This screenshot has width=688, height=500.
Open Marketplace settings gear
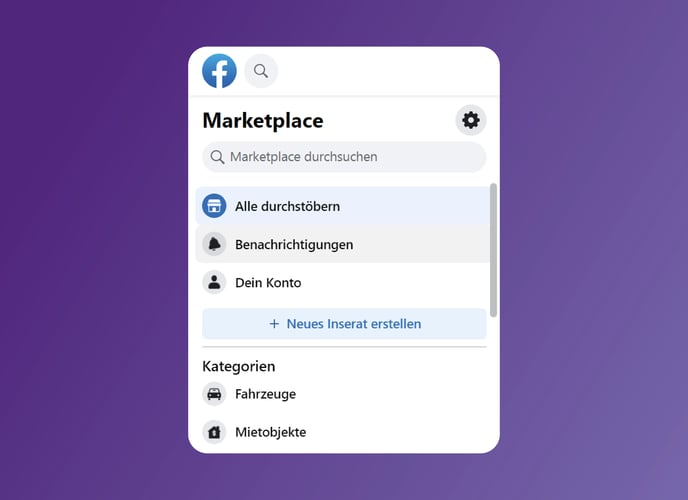[x=471, y=120]
